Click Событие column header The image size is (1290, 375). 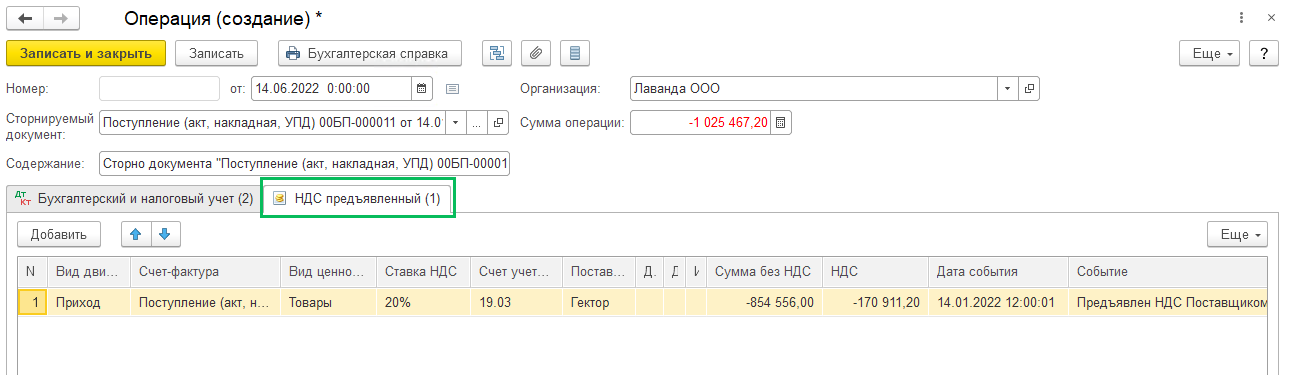(1167, 271)
